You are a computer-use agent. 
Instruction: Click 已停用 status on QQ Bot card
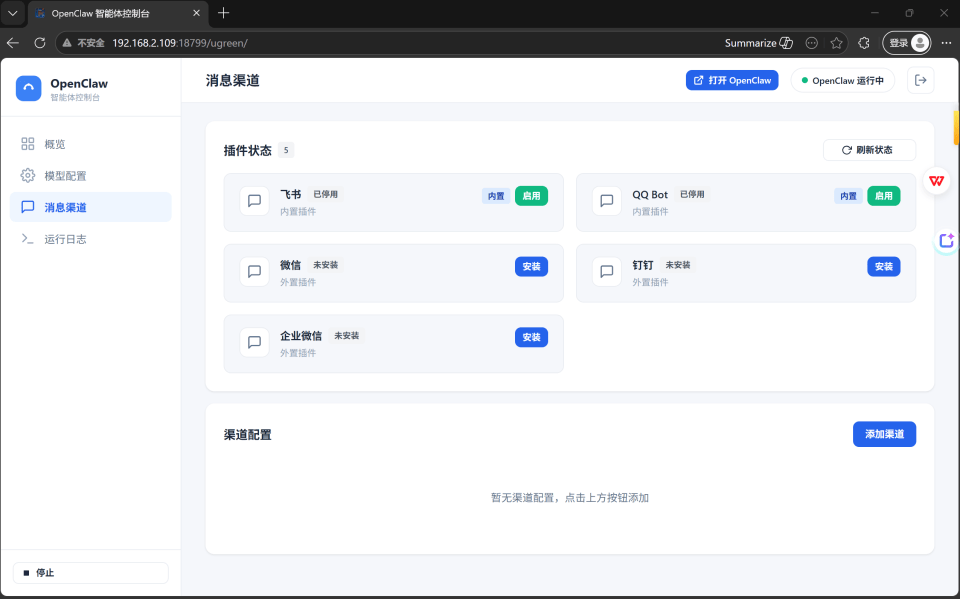692,194
